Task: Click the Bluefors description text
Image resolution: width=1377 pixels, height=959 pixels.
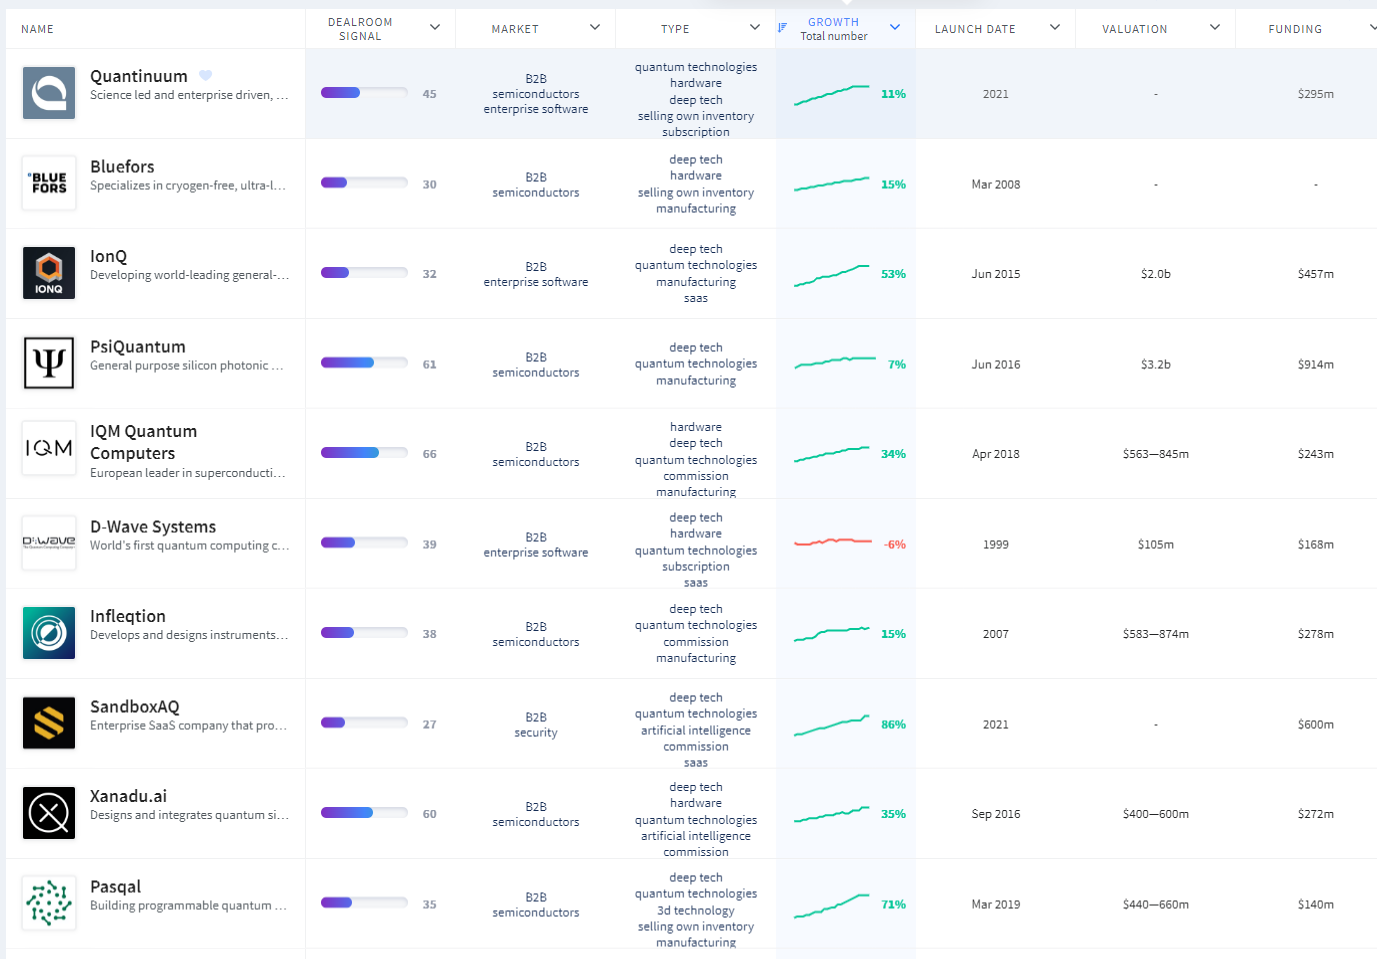Action: pyautogui.click(x=188, y=185)
